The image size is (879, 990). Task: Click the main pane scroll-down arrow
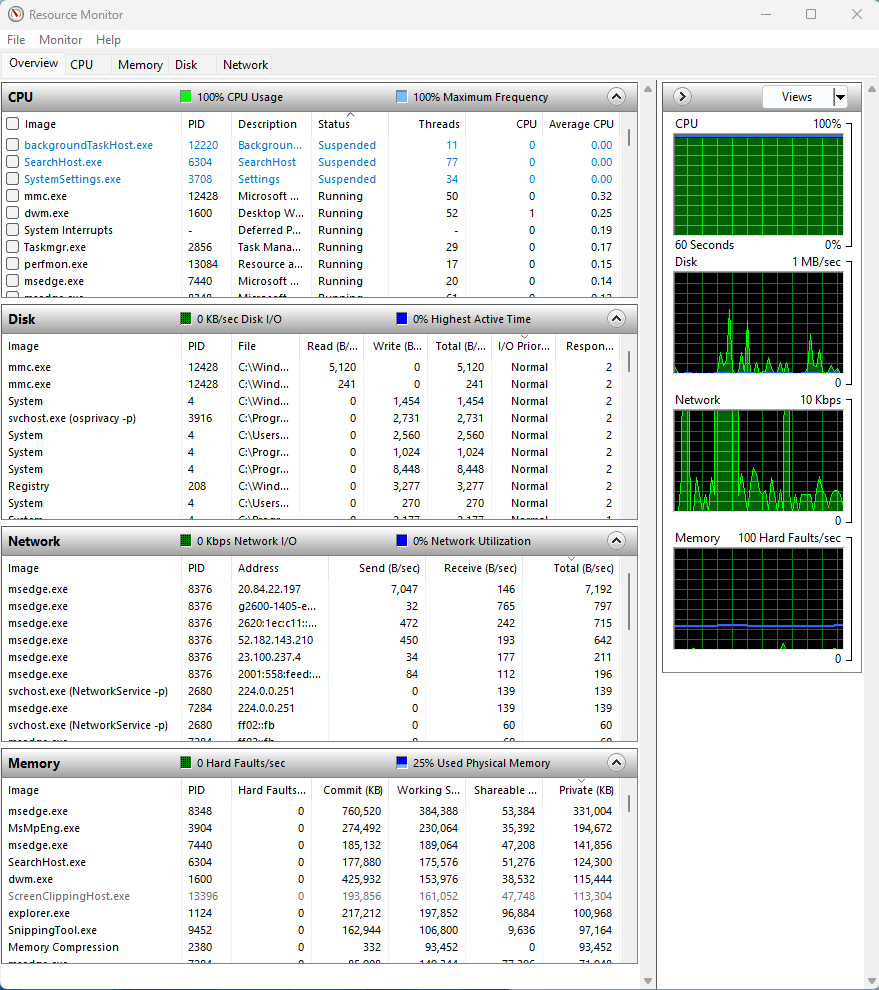(x=648, y=981)
